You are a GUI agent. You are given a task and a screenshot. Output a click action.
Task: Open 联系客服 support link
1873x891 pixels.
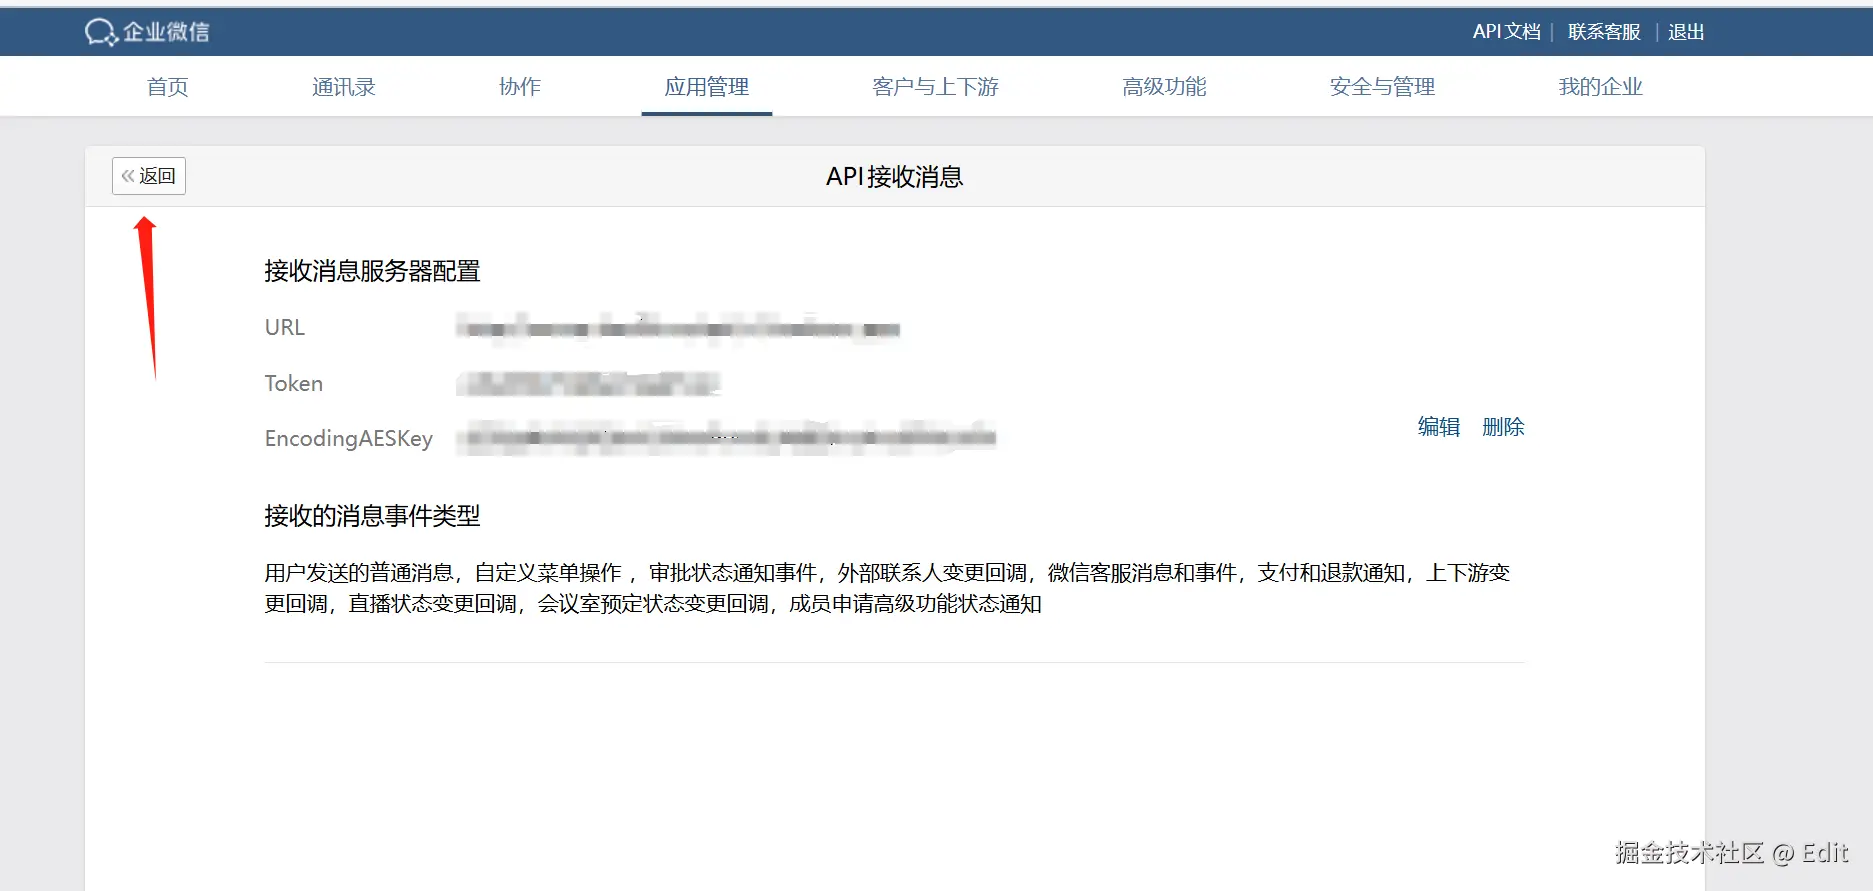point(1604,32)
